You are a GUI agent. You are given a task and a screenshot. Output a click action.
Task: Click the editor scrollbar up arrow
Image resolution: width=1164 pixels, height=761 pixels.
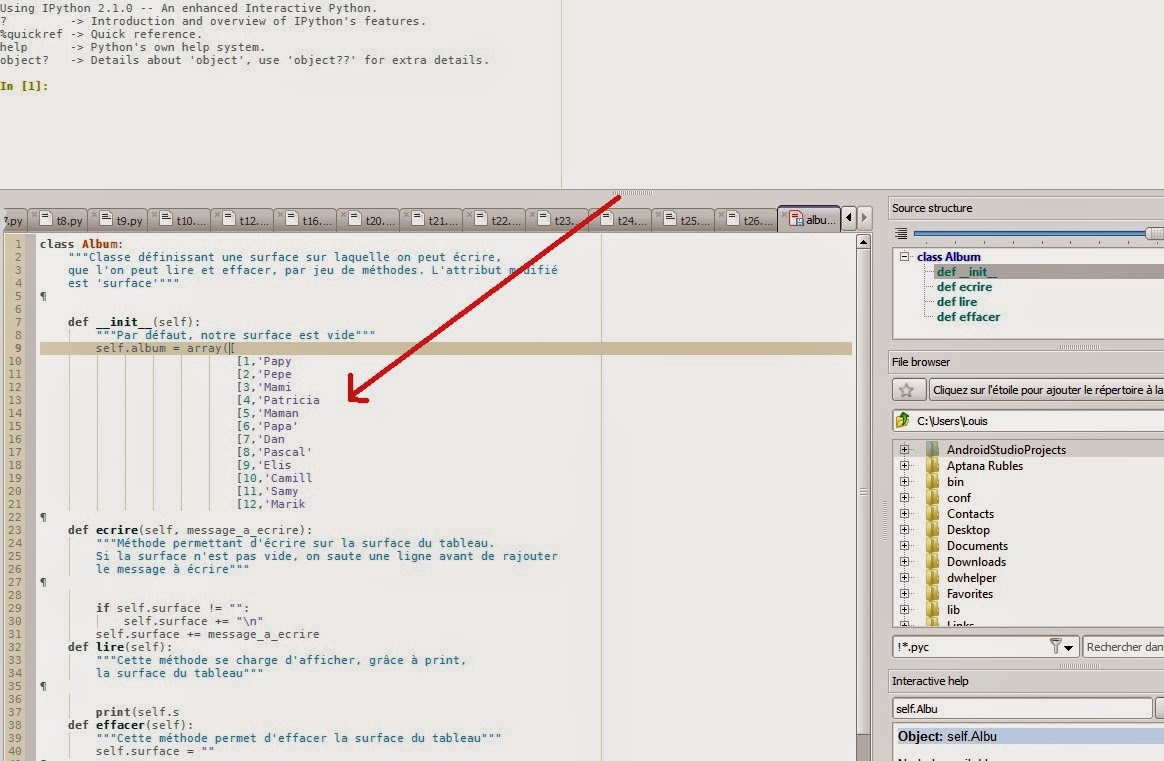pos(863,241)
